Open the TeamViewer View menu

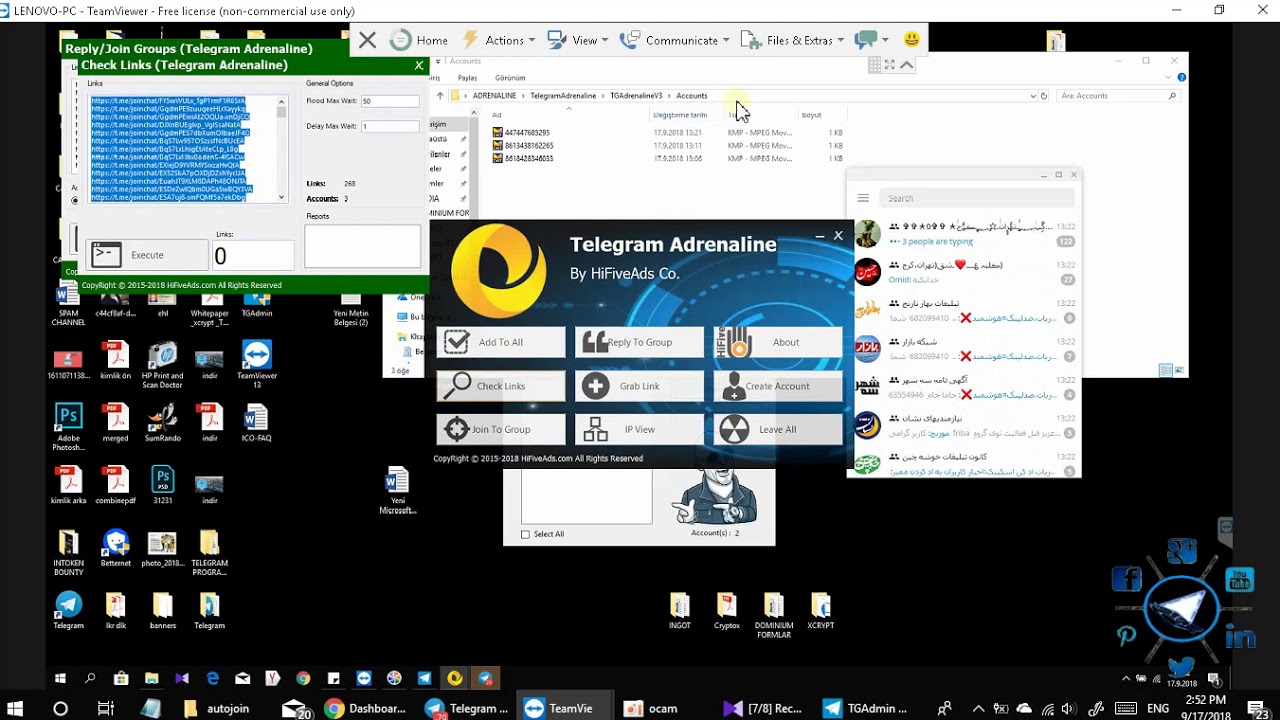578,40
